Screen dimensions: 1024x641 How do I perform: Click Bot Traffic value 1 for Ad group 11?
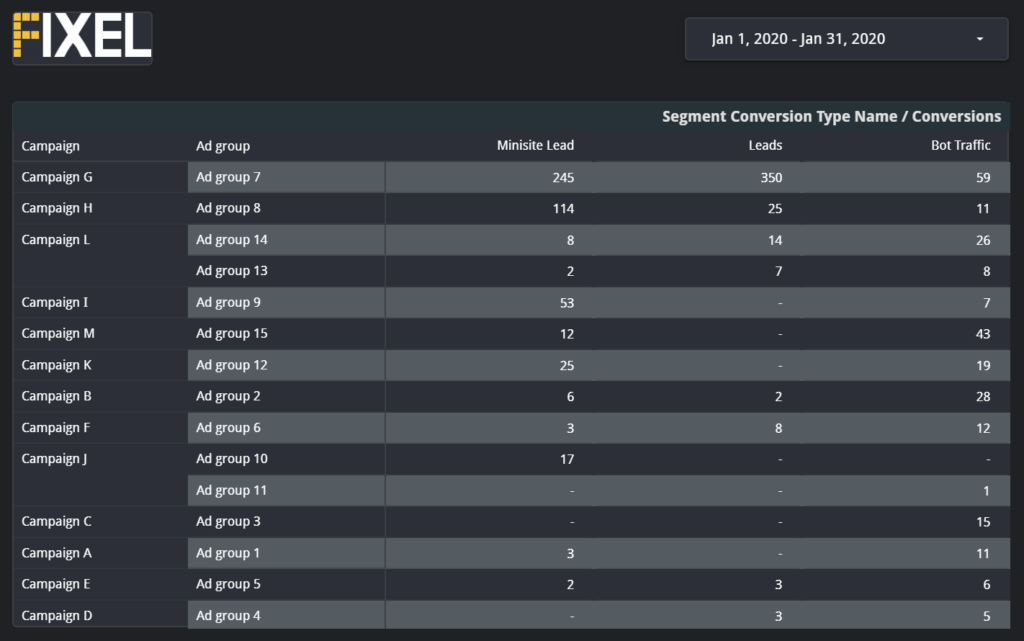pyautogui.click(x=986, y=491)
